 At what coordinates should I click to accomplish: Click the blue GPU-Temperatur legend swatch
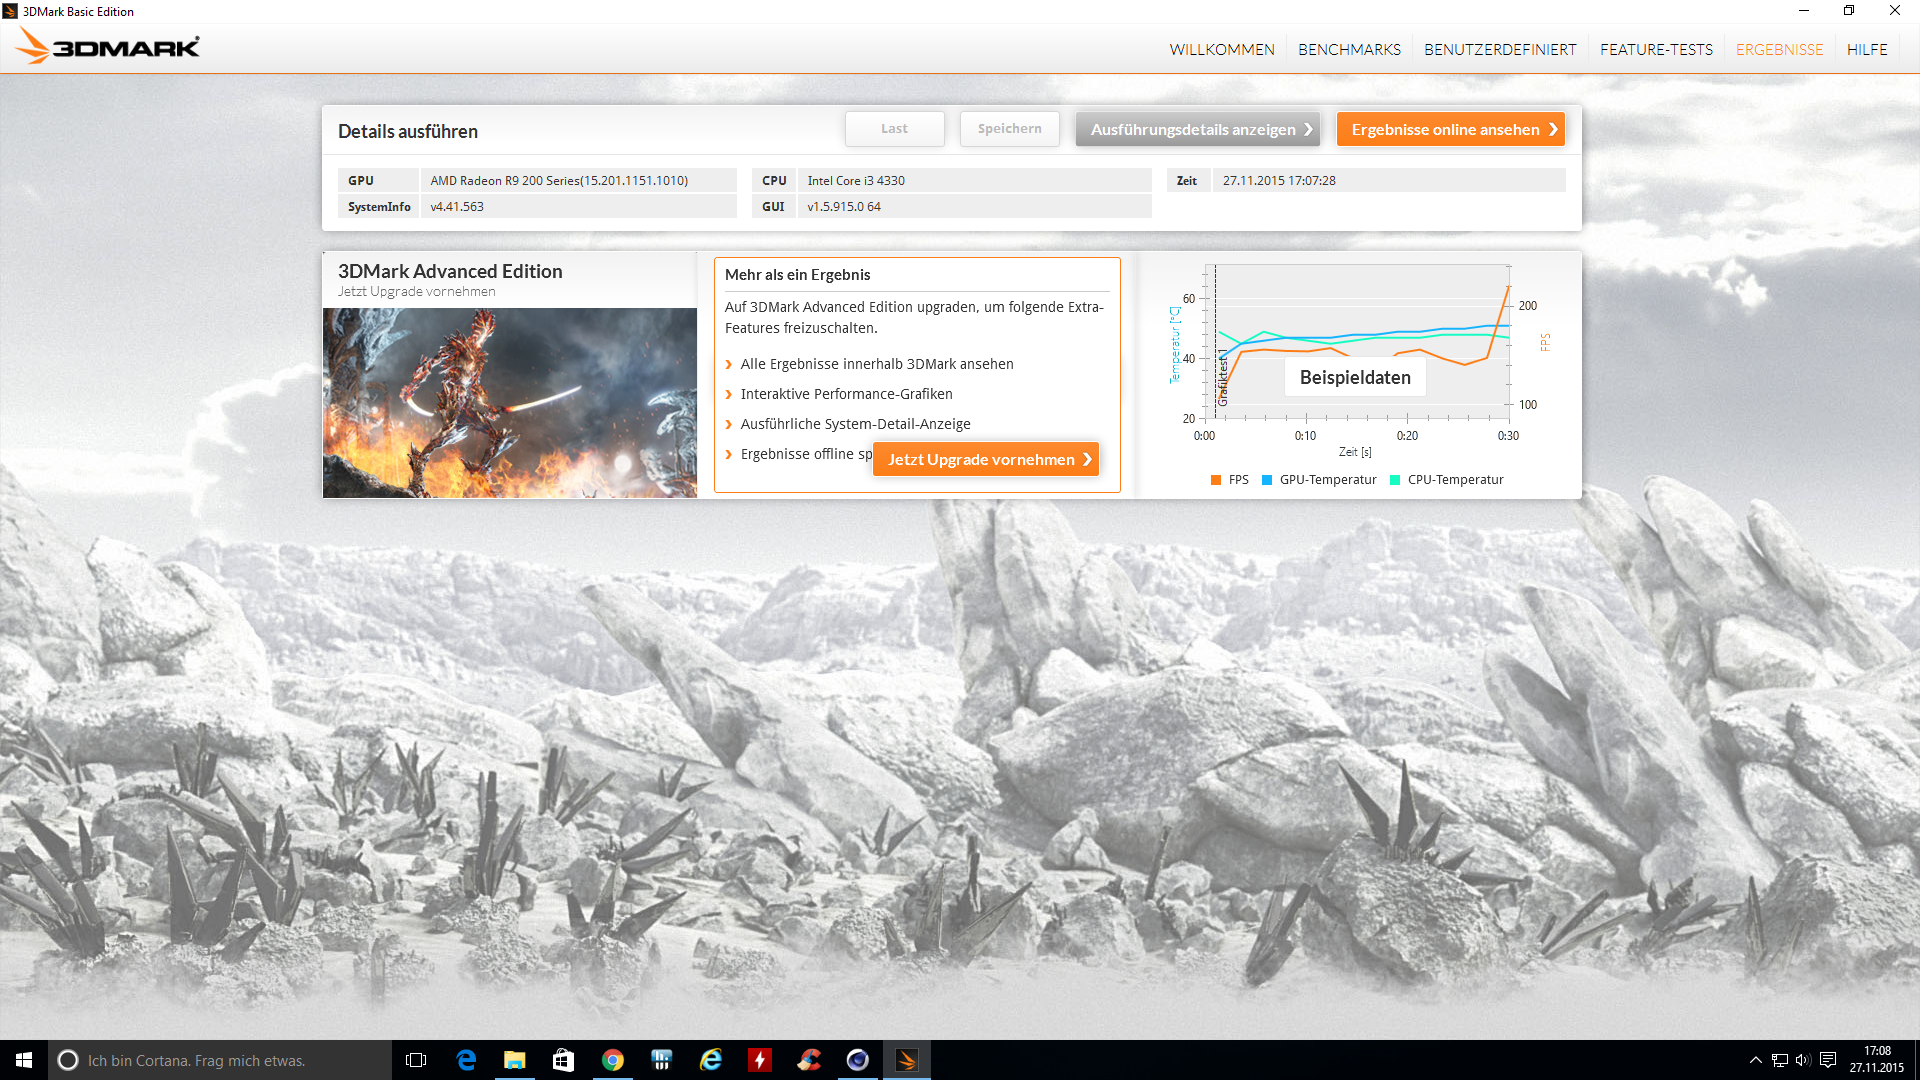[x=1267, y=480]
